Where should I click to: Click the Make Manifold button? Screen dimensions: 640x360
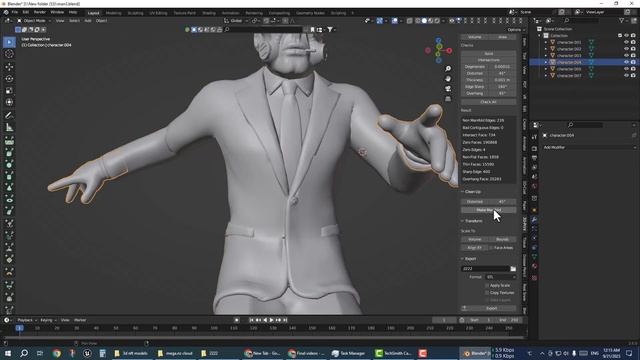click(489, 210)
